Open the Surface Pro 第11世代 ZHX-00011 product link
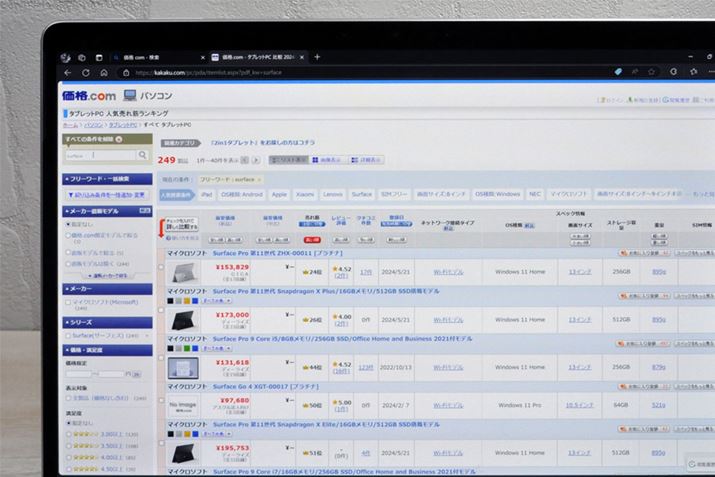 (277, 253)
